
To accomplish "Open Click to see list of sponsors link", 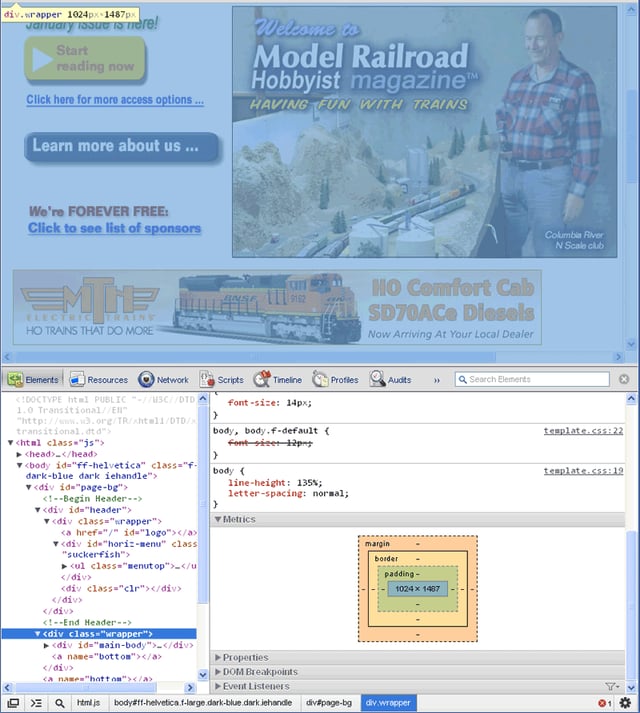I will pos(115,228).
